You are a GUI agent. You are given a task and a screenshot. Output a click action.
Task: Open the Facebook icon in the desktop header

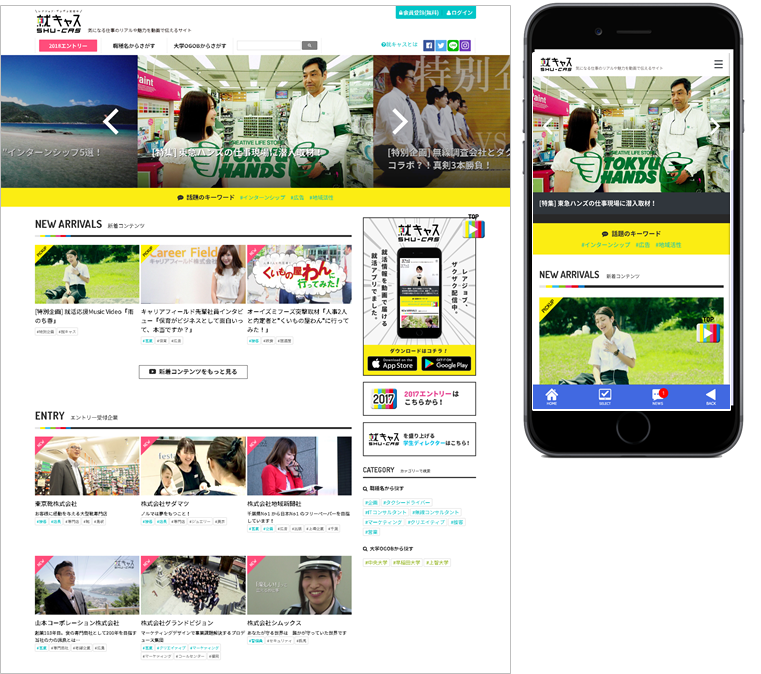tap(429, 45)
